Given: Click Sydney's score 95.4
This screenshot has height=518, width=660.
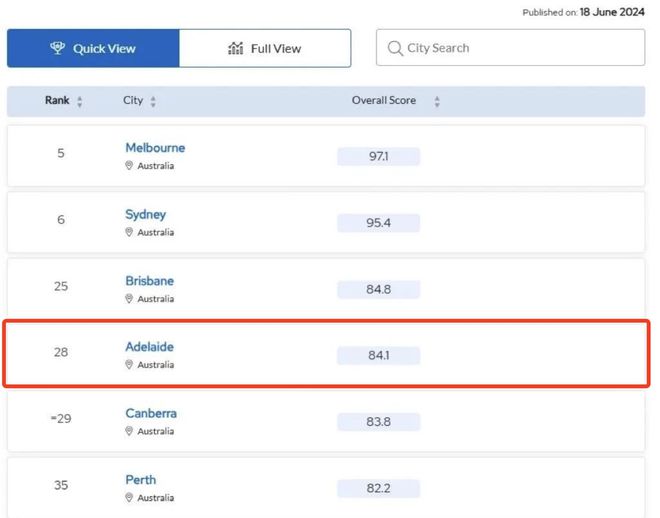Looking at the screenshot, I should point(378,223).
